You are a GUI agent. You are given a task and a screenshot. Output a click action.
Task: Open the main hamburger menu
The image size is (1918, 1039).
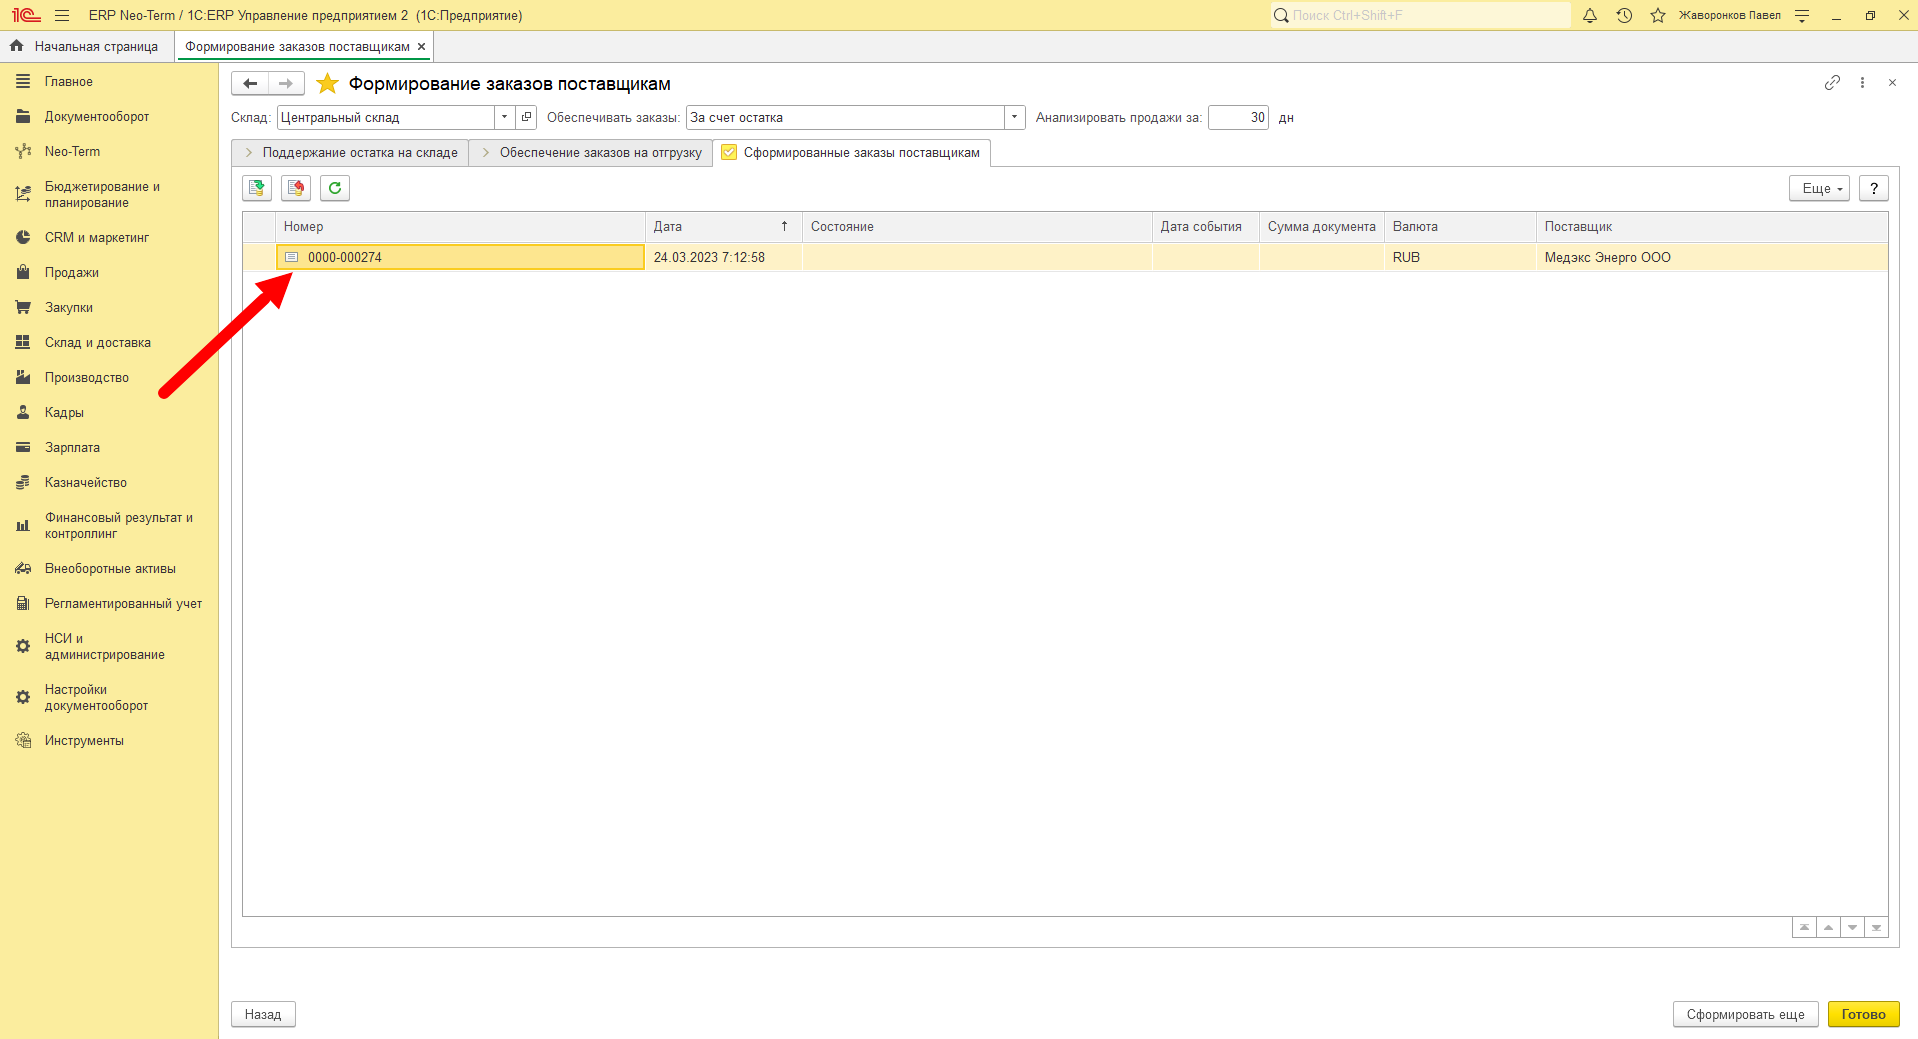[x=62, y=15]
